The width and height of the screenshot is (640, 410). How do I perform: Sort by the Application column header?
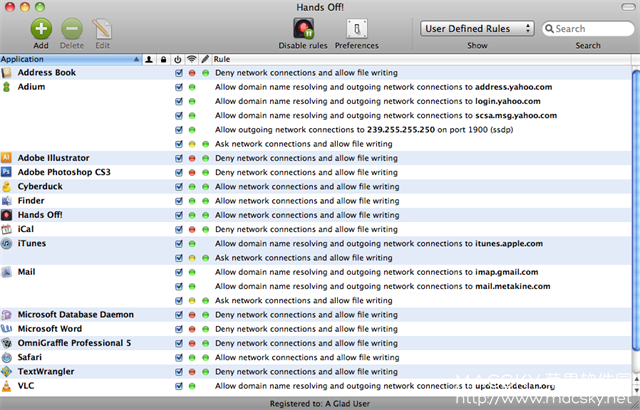[x=71, y=60]
